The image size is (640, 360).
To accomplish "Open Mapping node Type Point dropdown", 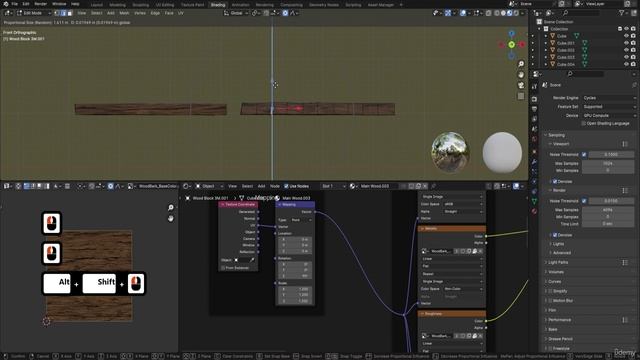I will [x=302, y=220].
